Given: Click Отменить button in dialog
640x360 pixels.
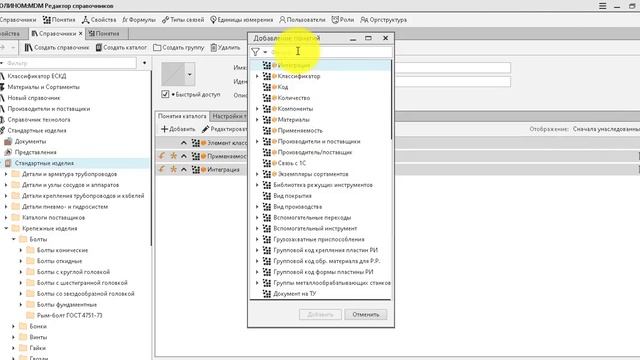Looking at the screenshot, I should point(366,314).
